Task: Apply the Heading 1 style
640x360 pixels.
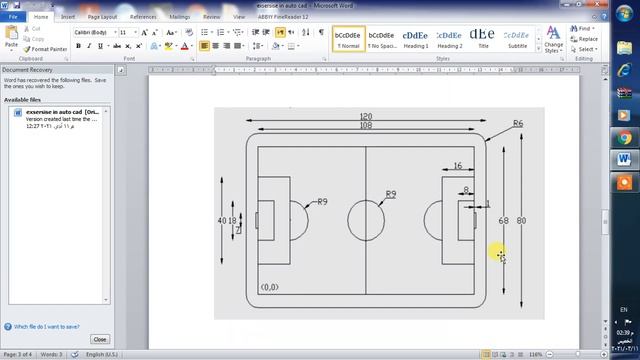Action: [416, 39]
